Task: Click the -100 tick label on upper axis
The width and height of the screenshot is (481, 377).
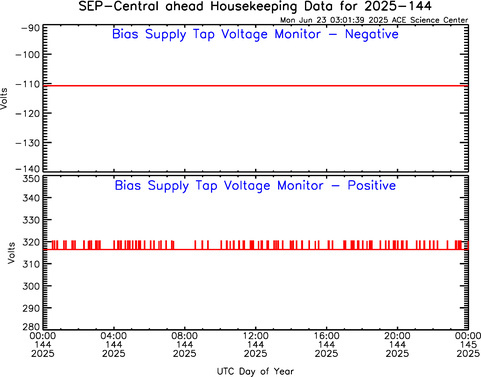Action: pyautogui.click(x=28, y=54)
